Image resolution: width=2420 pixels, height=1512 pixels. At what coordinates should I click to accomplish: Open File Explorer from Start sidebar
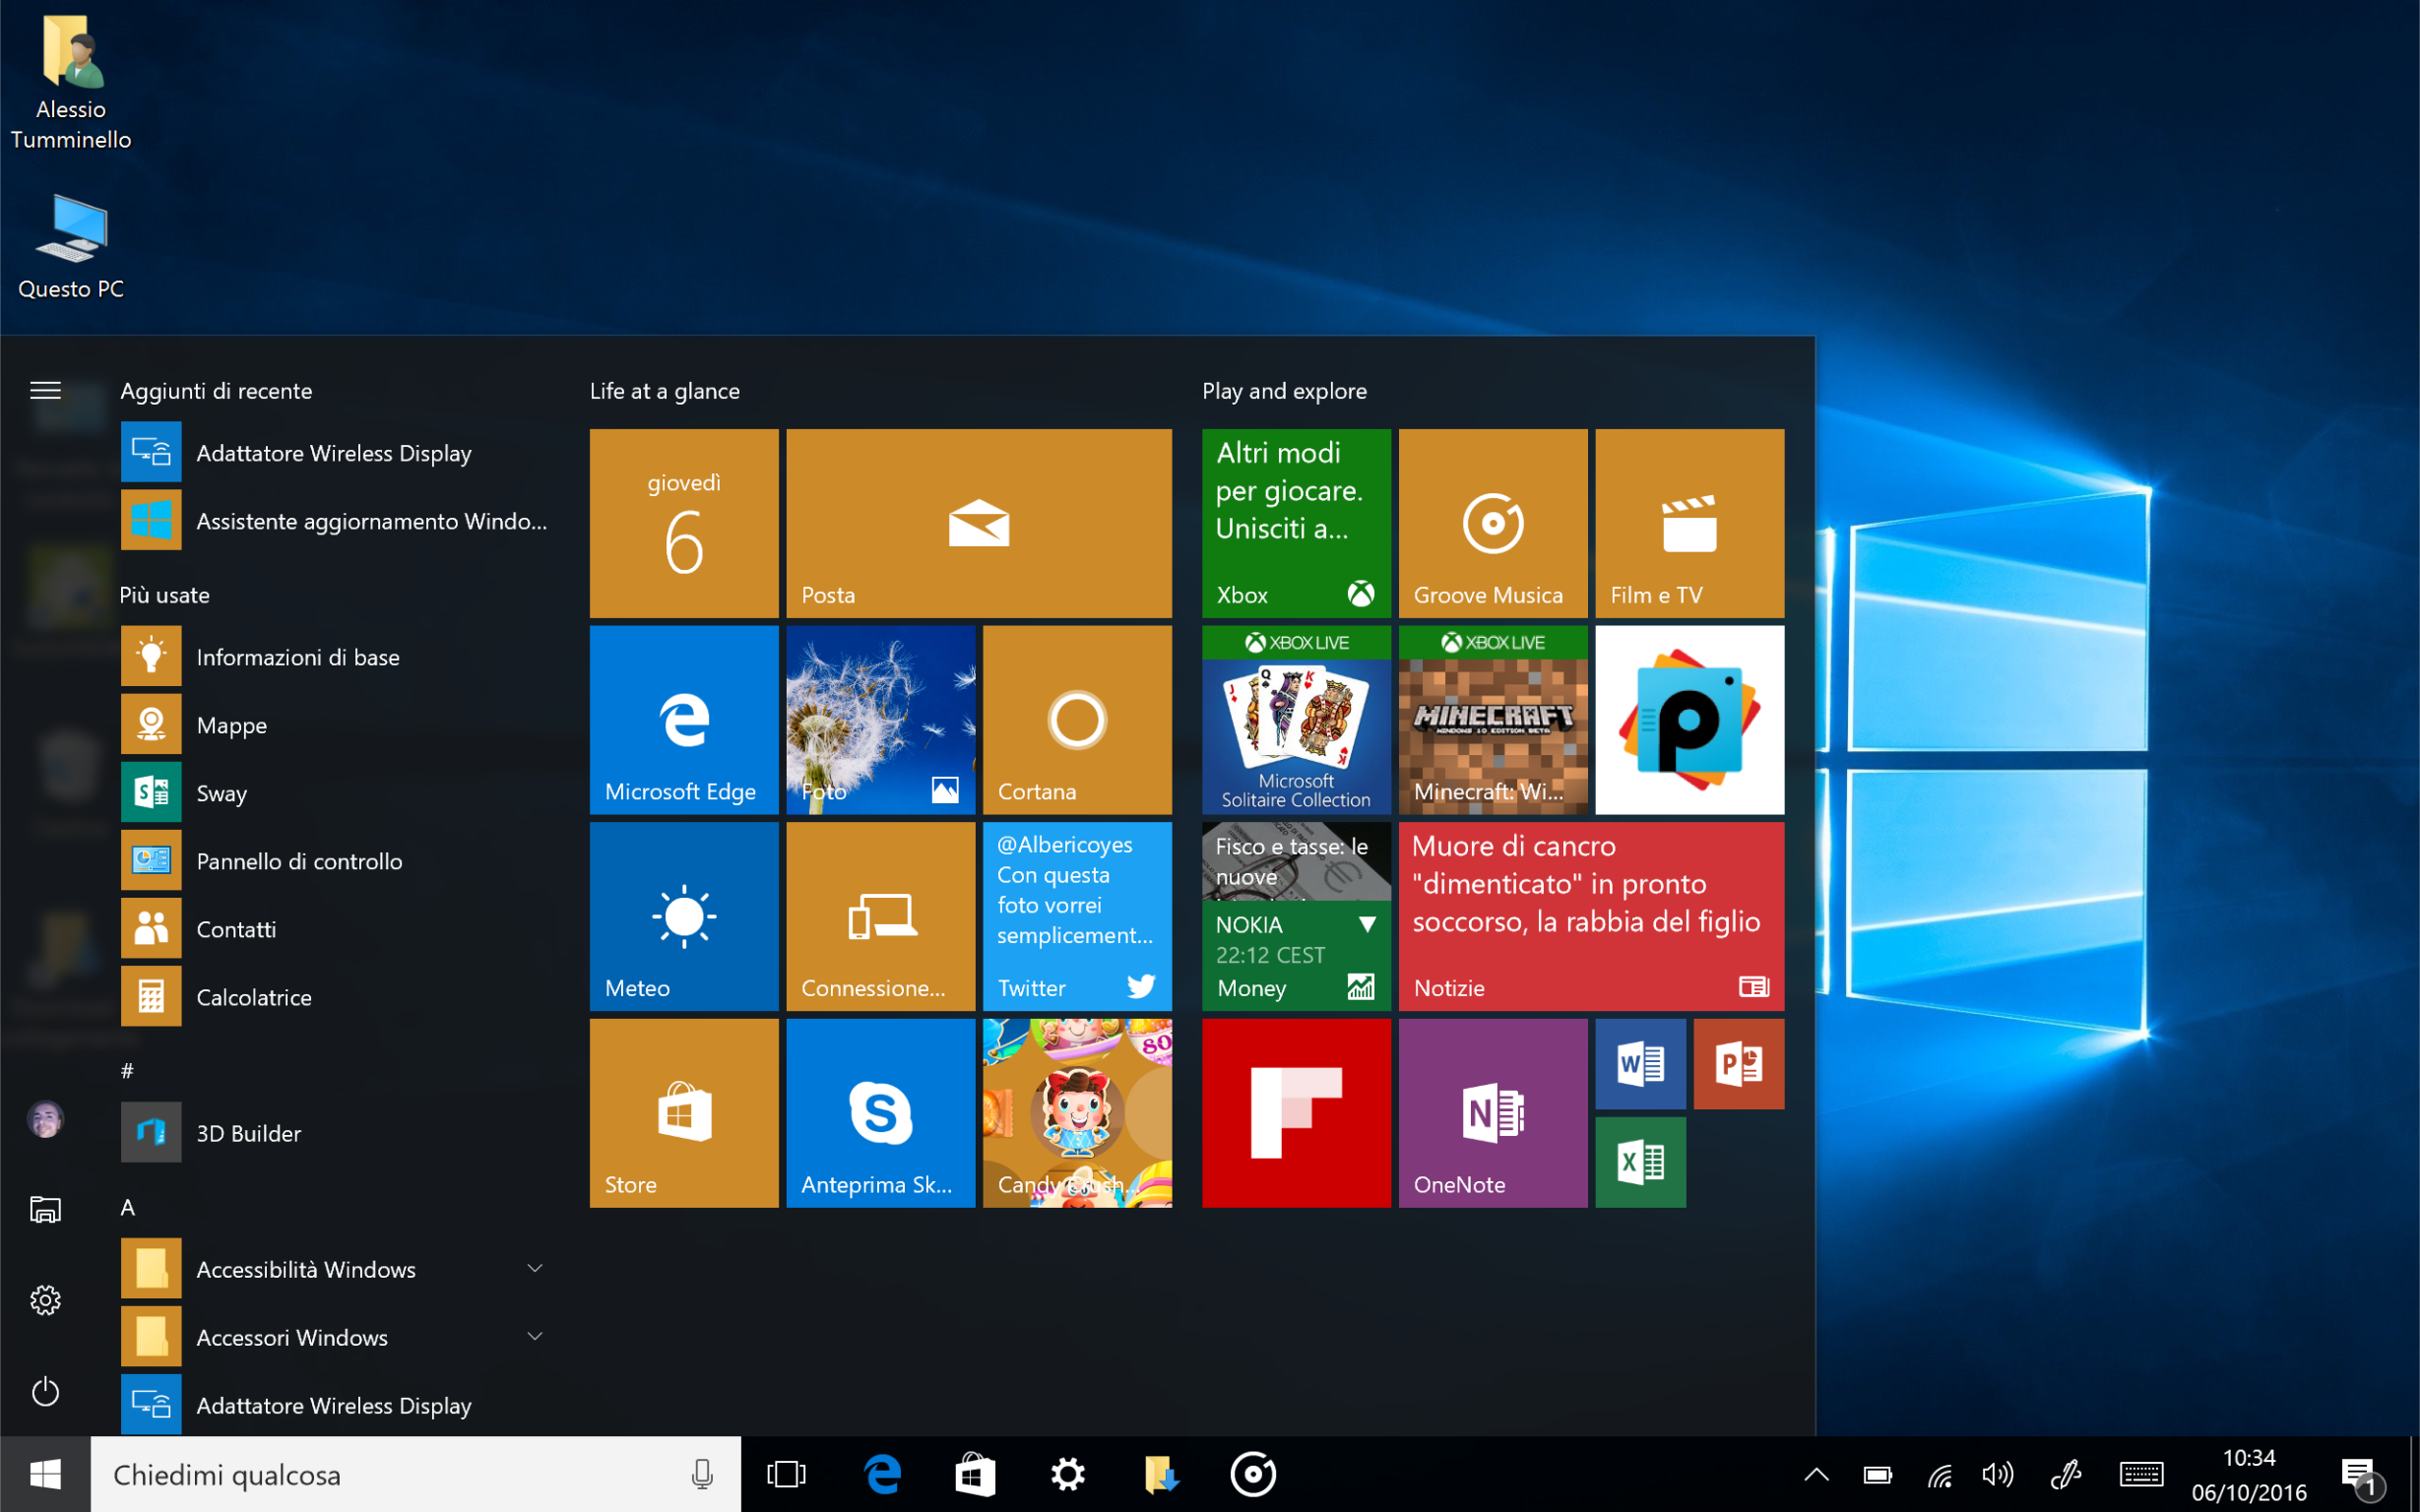coord(45,1209)
